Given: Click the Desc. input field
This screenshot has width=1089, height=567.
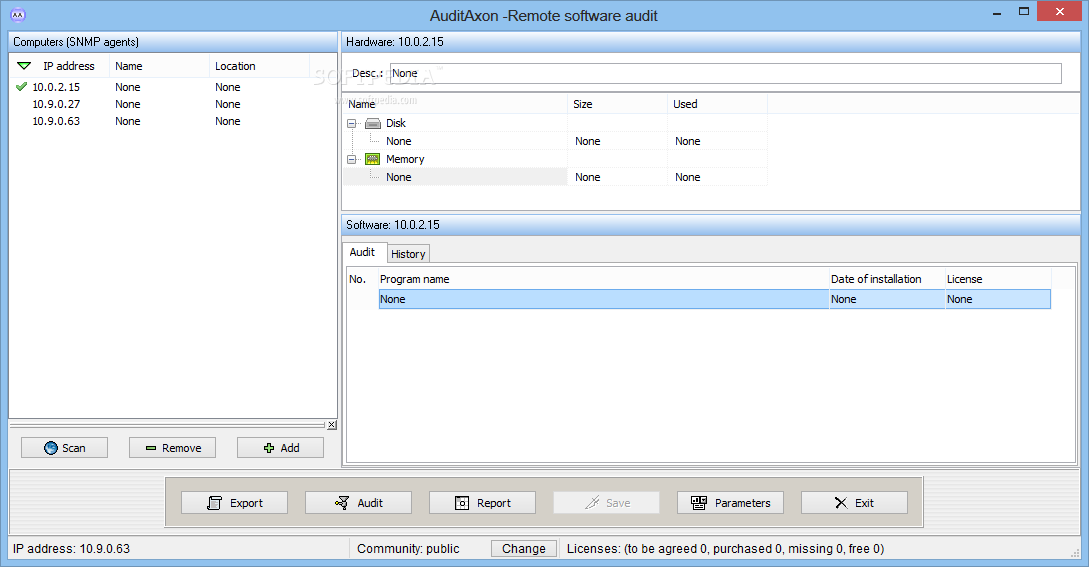Looking at the screenshot, I should click(x=726, y=73).
